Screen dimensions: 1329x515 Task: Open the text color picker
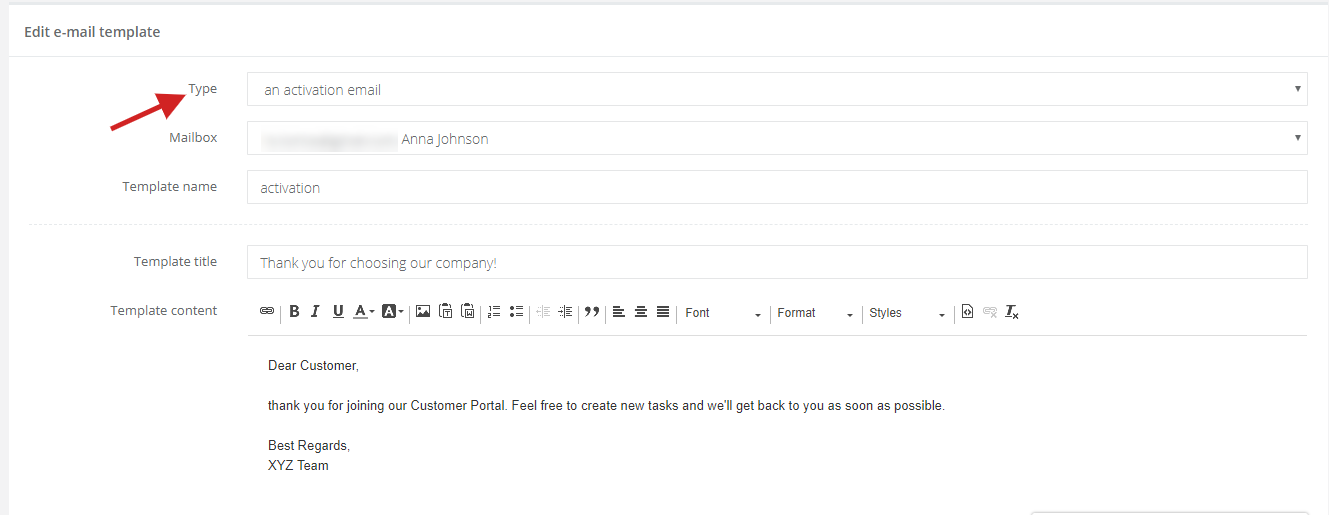point(364,312)
